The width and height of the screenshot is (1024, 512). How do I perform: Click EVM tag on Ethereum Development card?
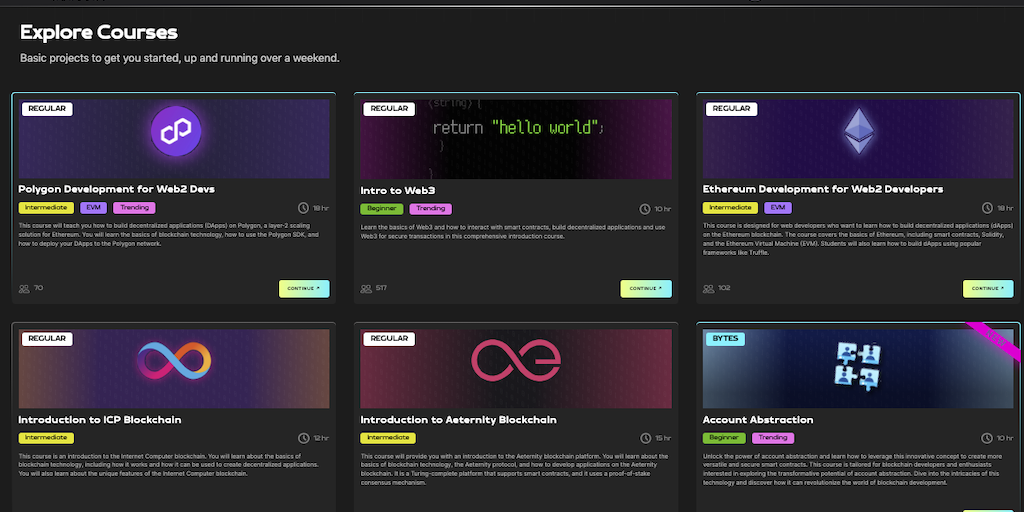click(x=778, y=208)
